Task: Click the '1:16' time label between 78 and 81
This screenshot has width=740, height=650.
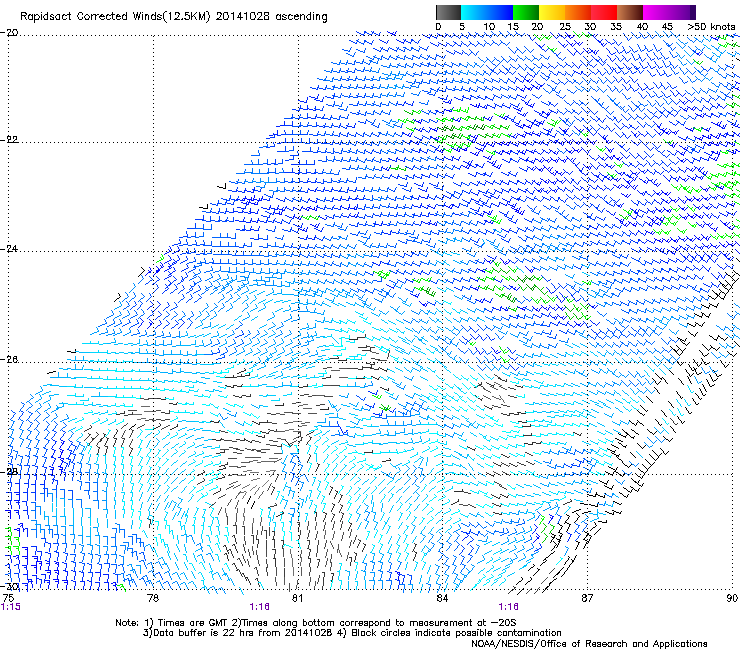Action: 260,607
